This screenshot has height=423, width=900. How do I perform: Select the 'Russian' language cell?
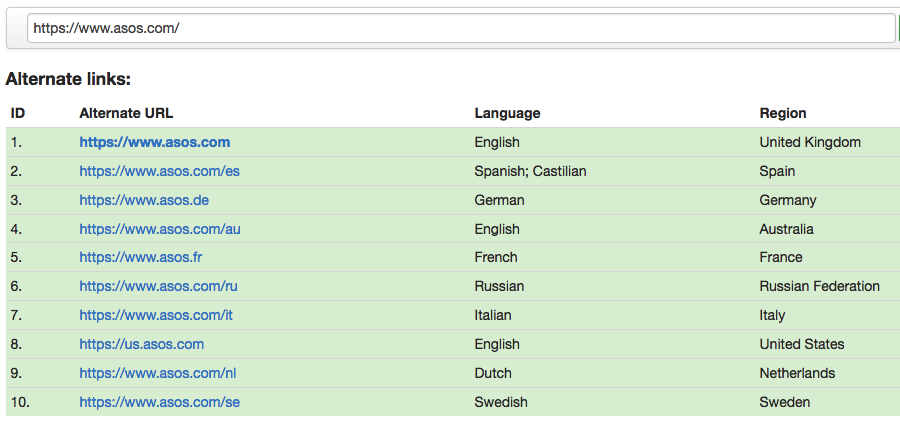[x=499, y=286]
